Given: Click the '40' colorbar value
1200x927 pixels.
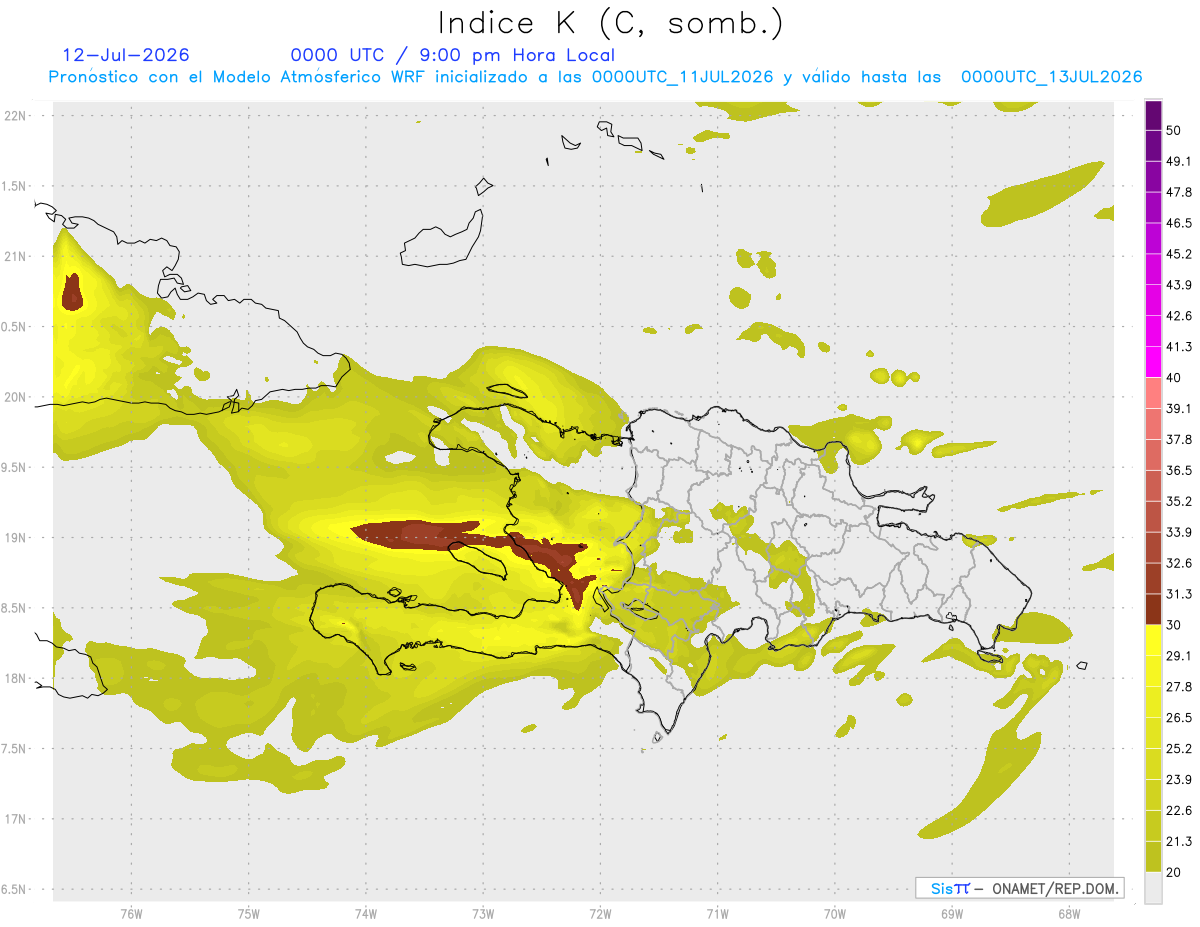Looking at the screenshot, I should pyautogui.click(x=1175, y=378).
